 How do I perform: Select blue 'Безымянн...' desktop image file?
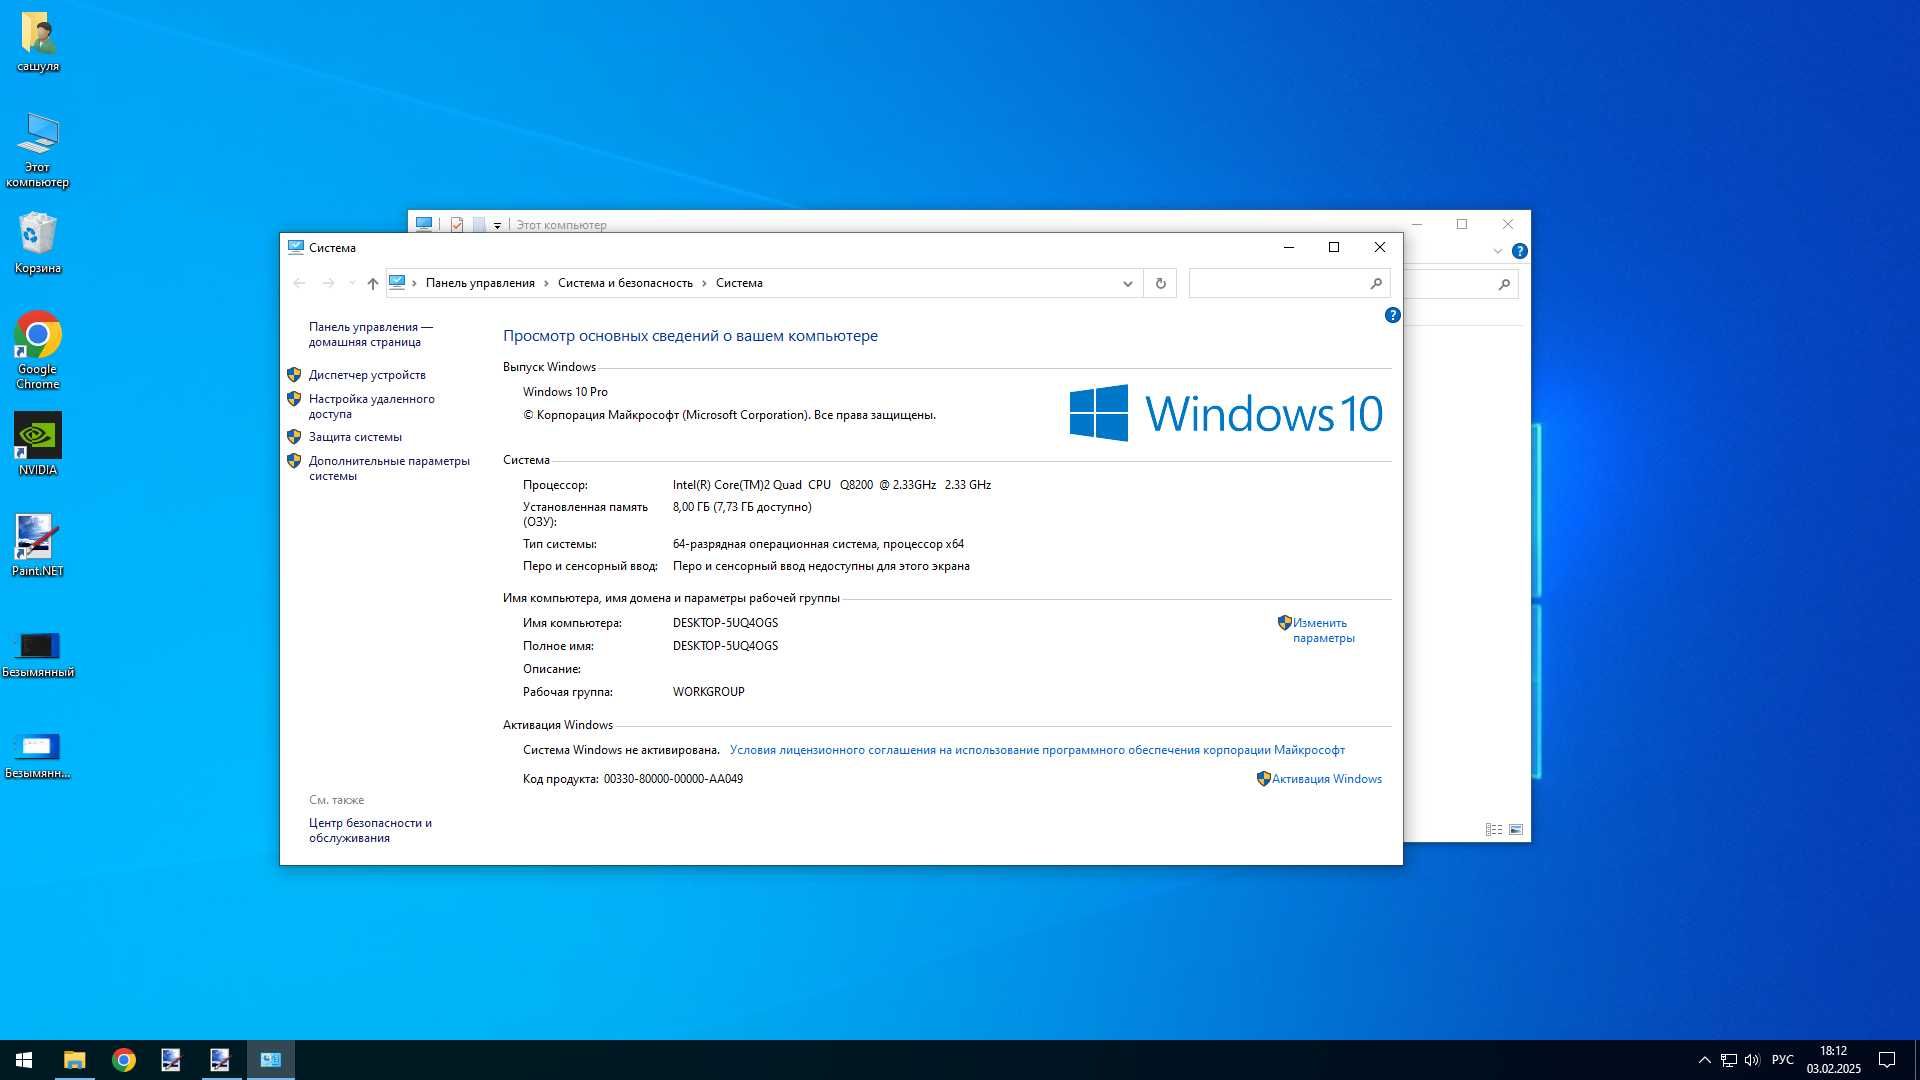(x=38, y=755)
